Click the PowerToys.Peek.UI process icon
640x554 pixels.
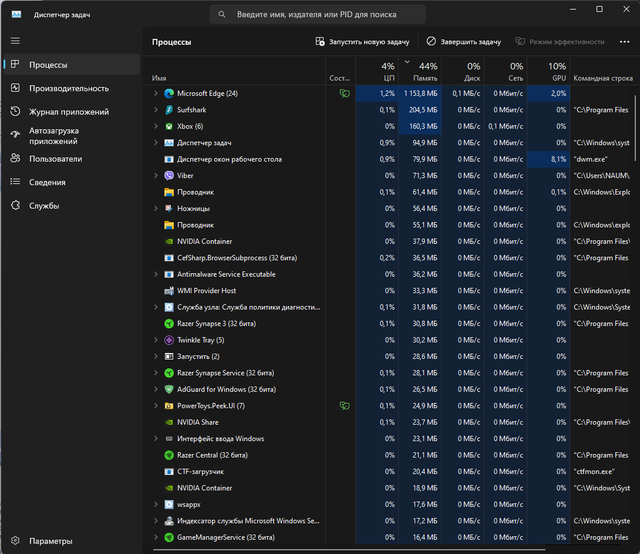(x=169, y=406)
